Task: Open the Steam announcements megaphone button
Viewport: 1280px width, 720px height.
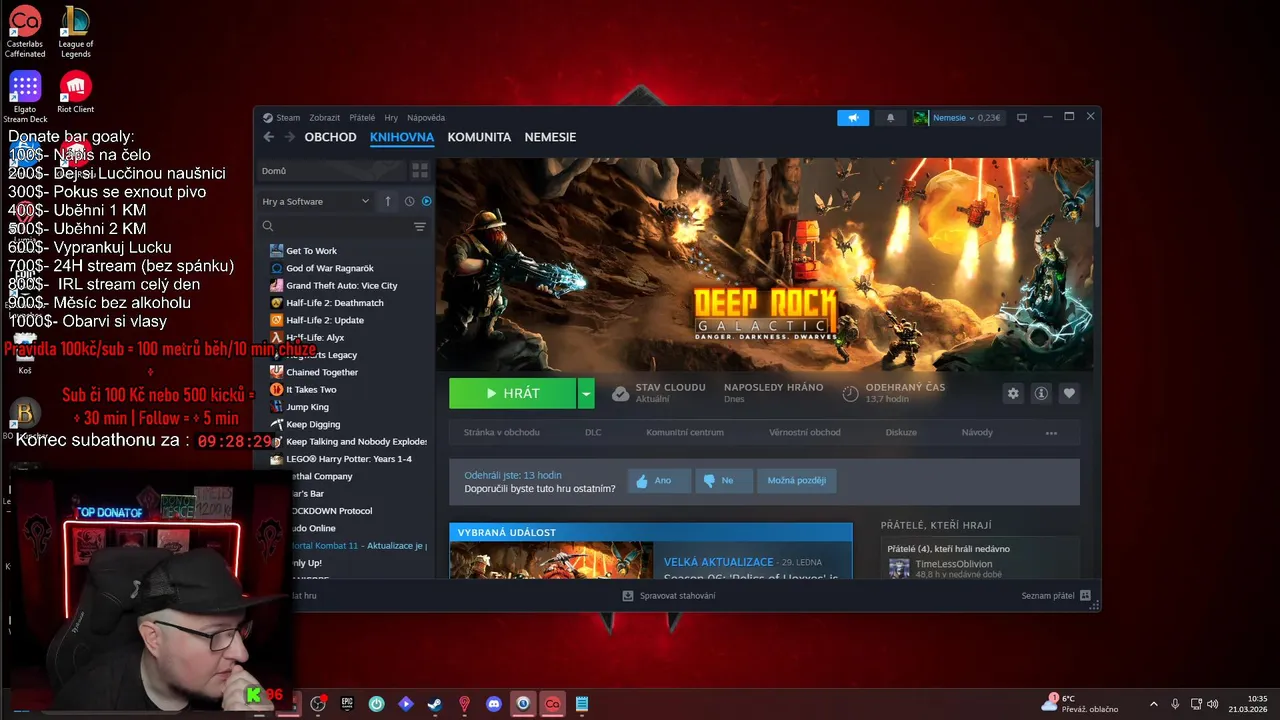Action: click(x=853, y=118)
